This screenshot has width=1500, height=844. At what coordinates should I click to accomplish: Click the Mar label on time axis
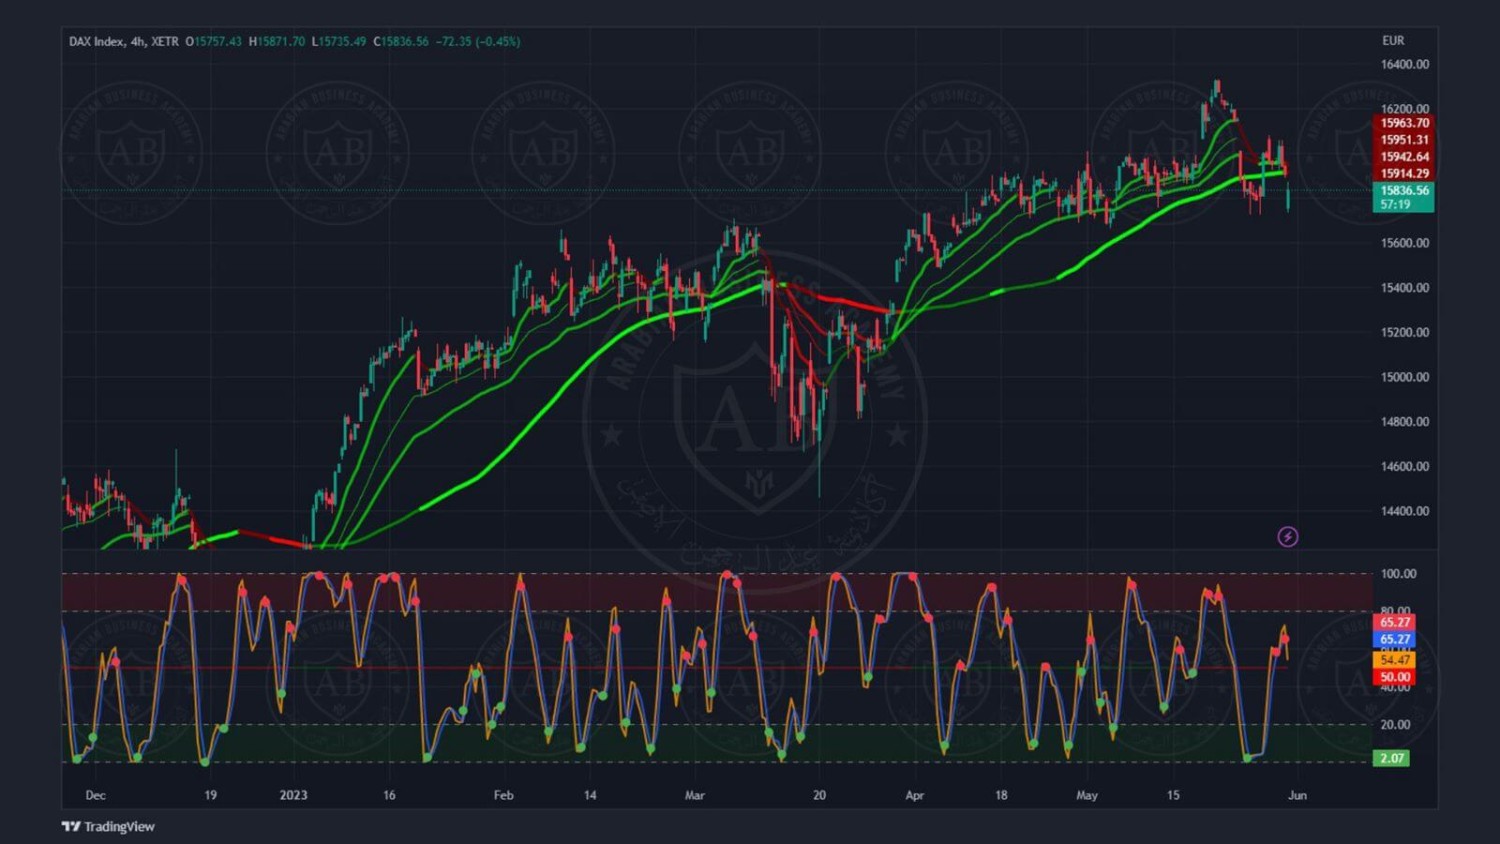click(x=694, y=796)
